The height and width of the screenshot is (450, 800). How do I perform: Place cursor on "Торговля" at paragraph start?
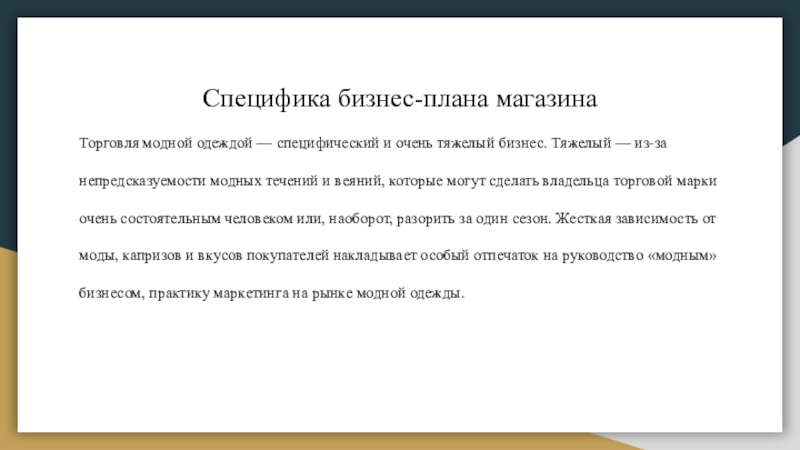coord(109,143)
